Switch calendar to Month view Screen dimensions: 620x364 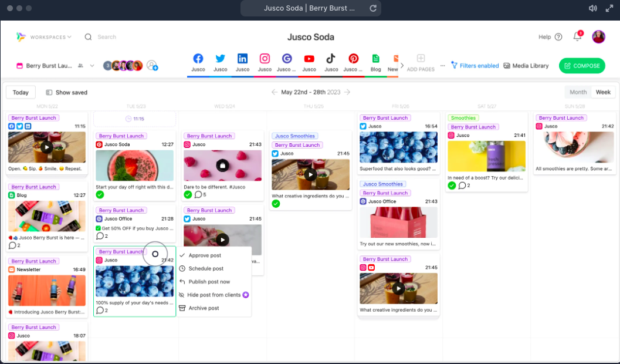pyautogui.click(x=578, y=92)
